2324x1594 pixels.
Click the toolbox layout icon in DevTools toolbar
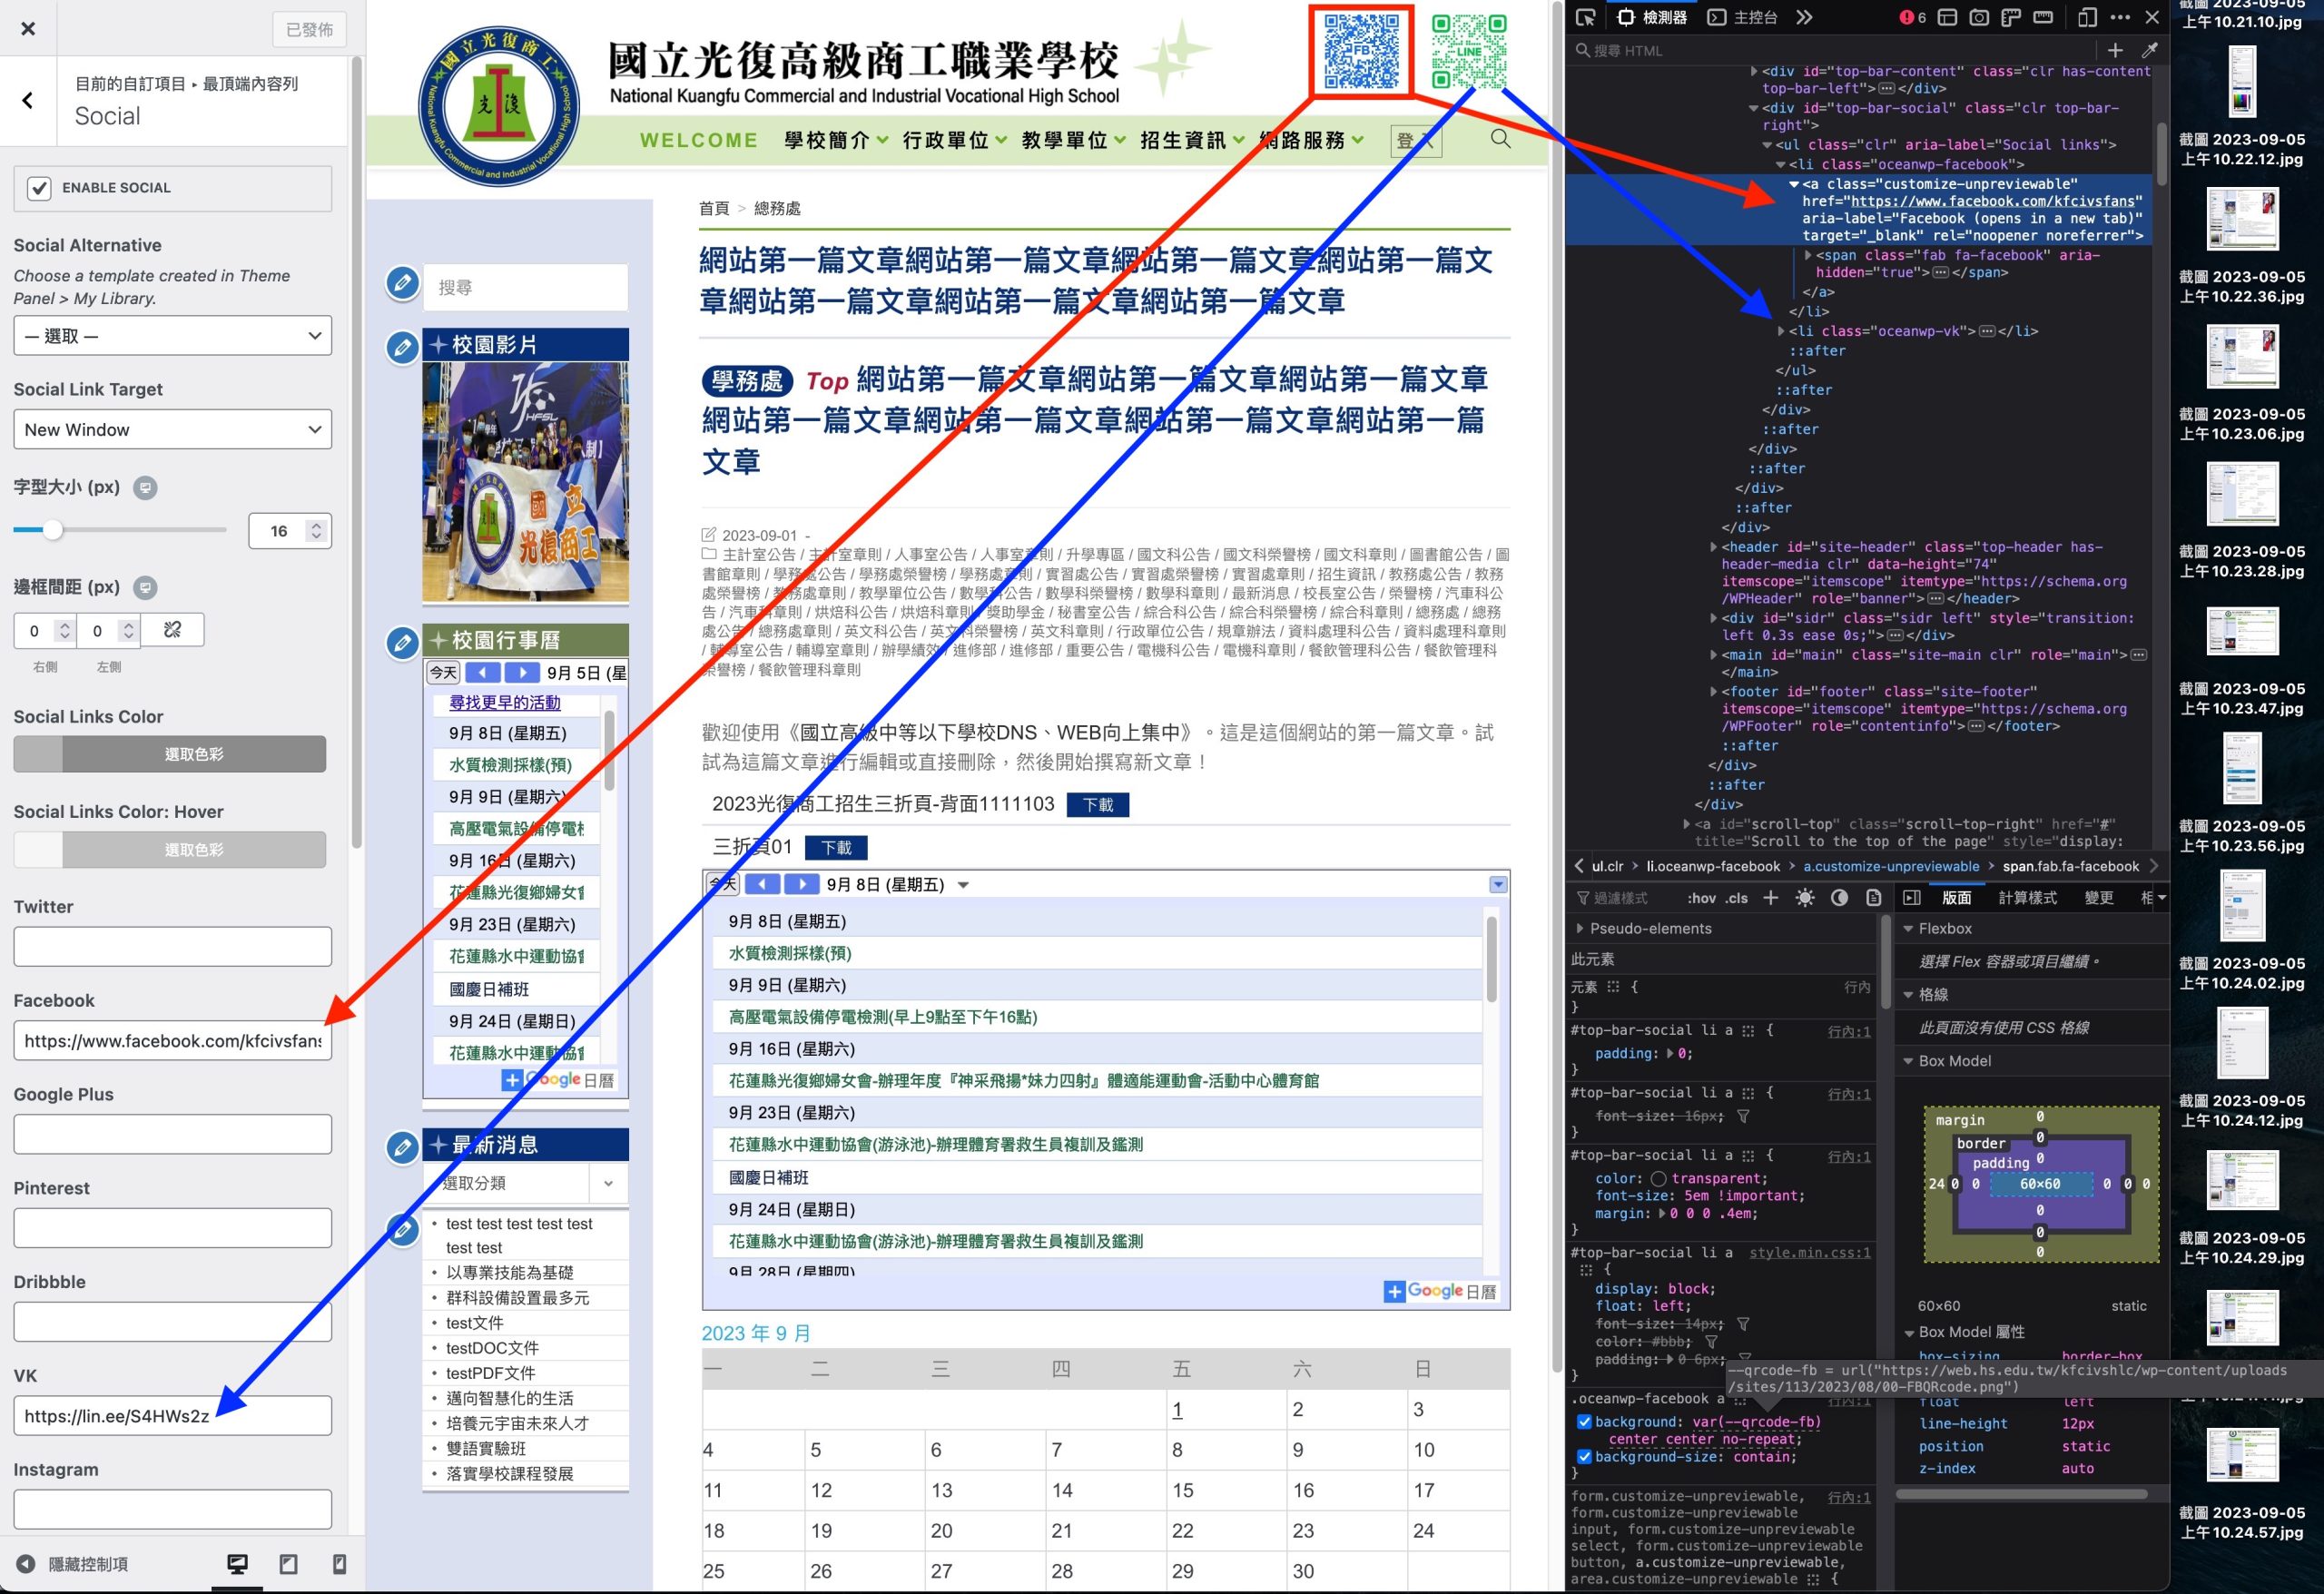coord(1946,17)
